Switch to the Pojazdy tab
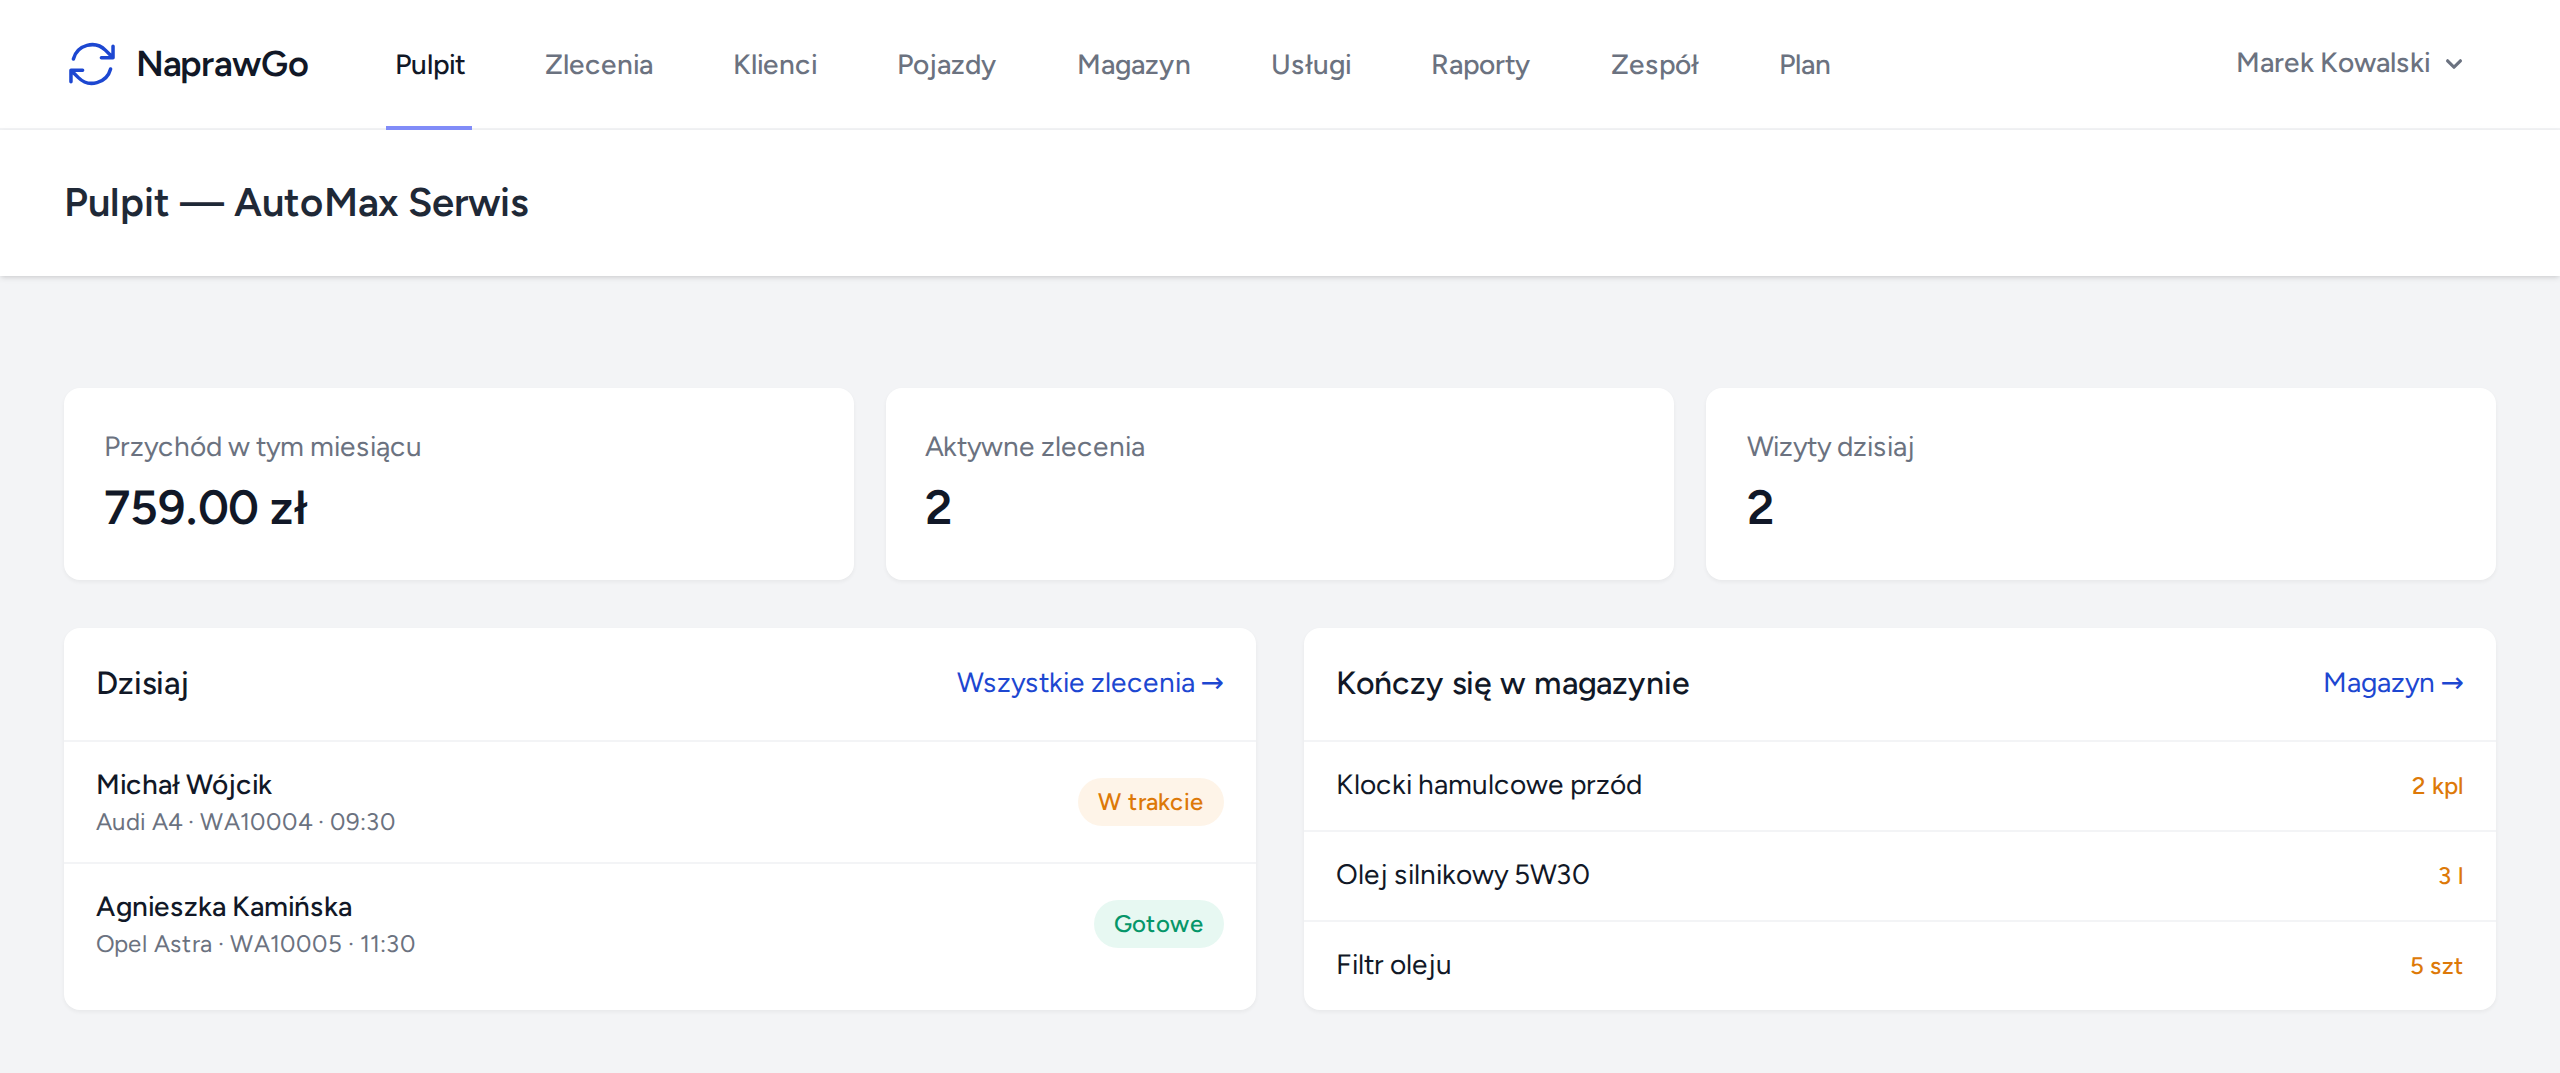The image size is (2560, 1073). click(x=946, y=64)
